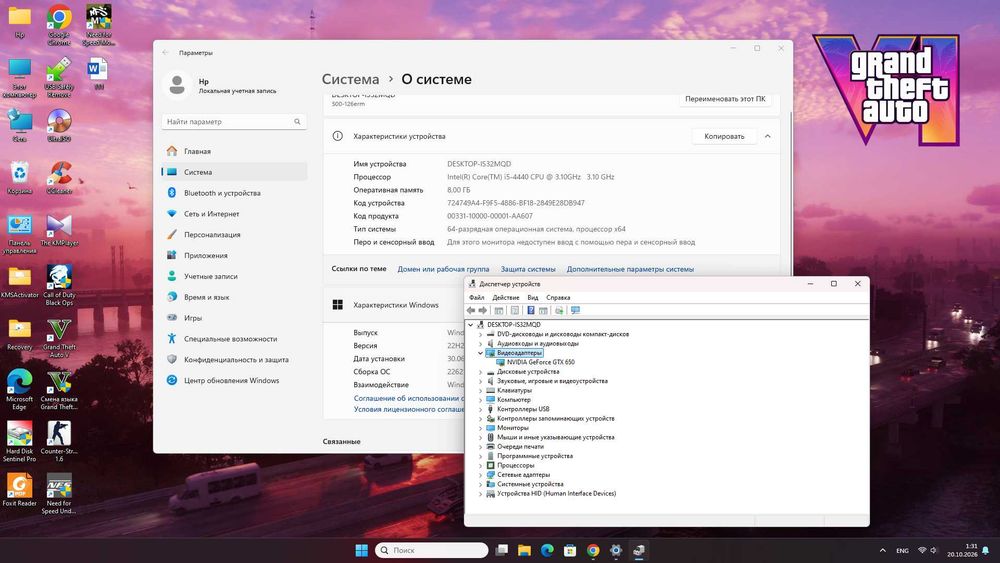Click Counter-Strike 1.6 desktop icon

[x=59, y=441]
